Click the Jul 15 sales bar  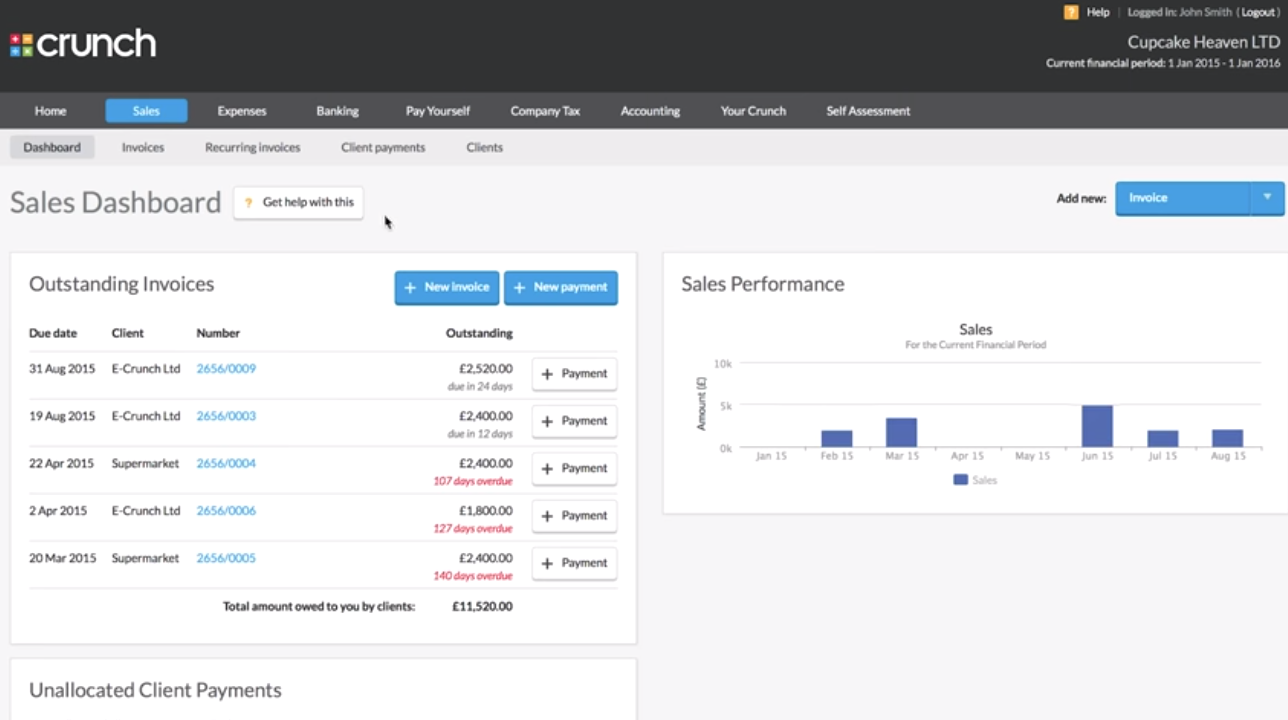1162,439
